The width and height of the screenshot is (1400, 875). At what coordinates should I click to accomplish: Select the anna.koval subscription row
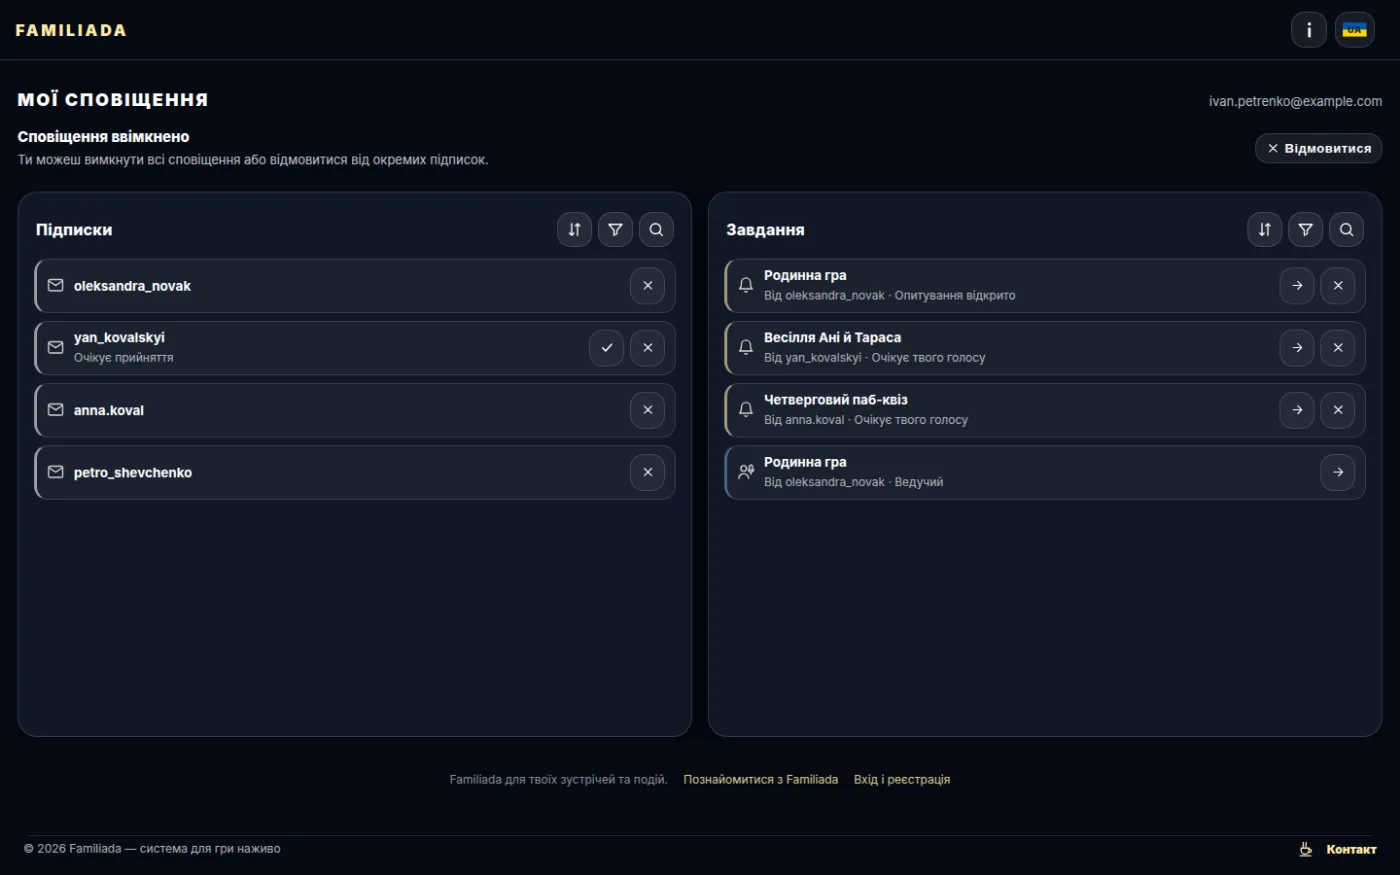tap(355, 410)
